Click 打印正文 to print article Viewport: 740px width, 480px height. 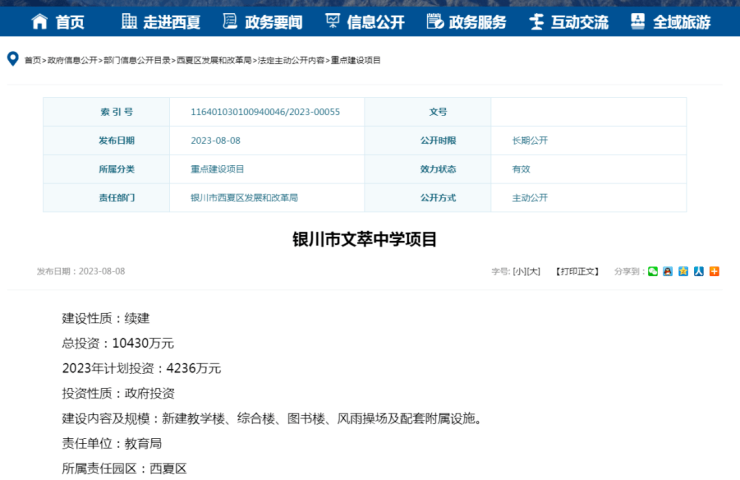[x=577, y=272]
